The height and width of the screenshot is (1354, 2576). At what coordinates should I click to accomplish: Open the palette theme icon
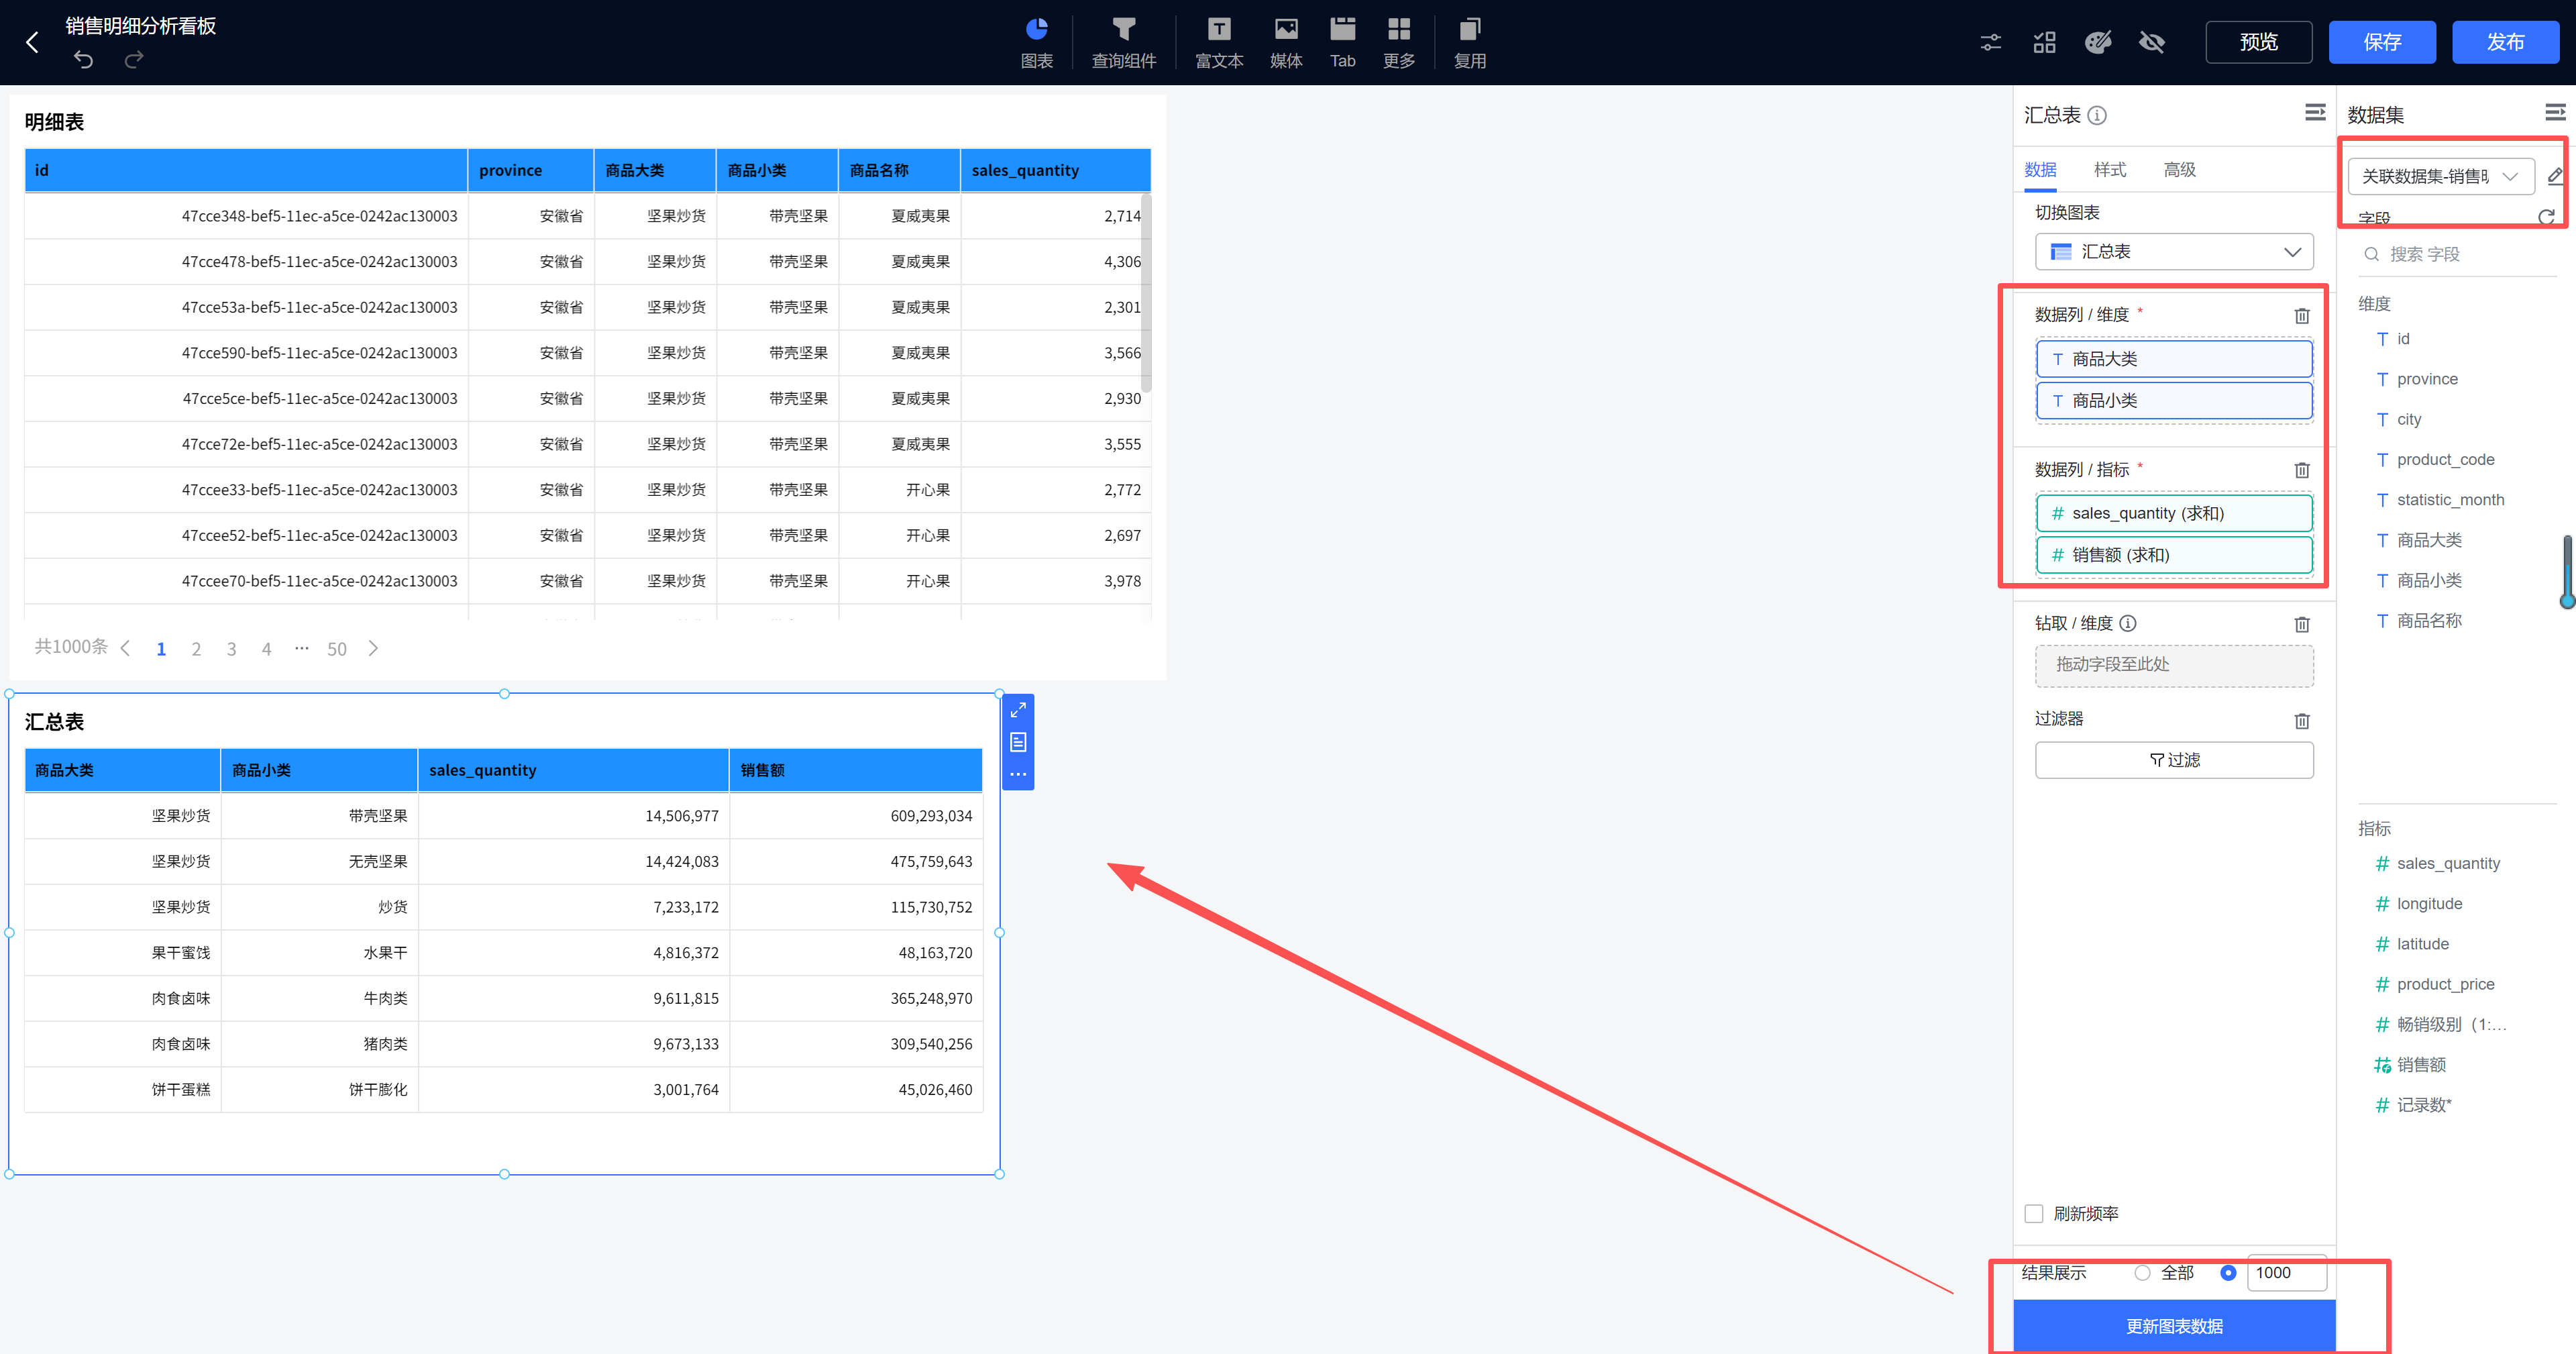2098,42
